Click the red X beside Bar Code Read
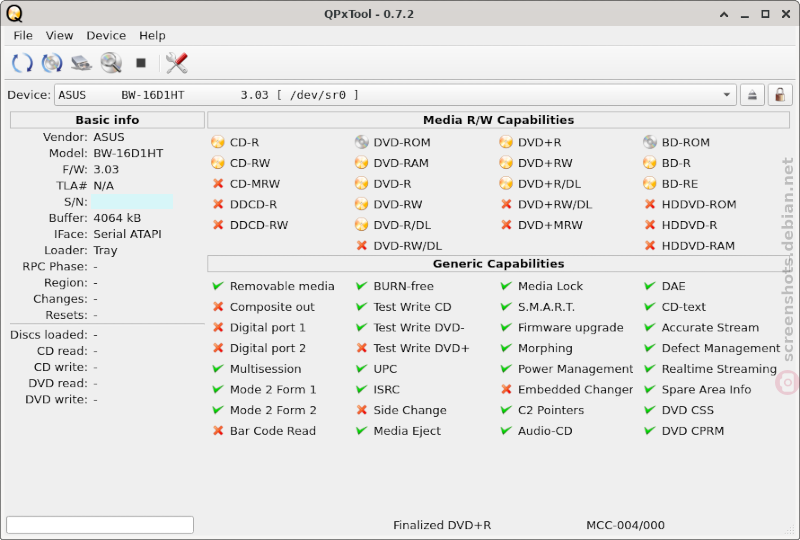The image size is (800, 540). (x=218, y=431)
